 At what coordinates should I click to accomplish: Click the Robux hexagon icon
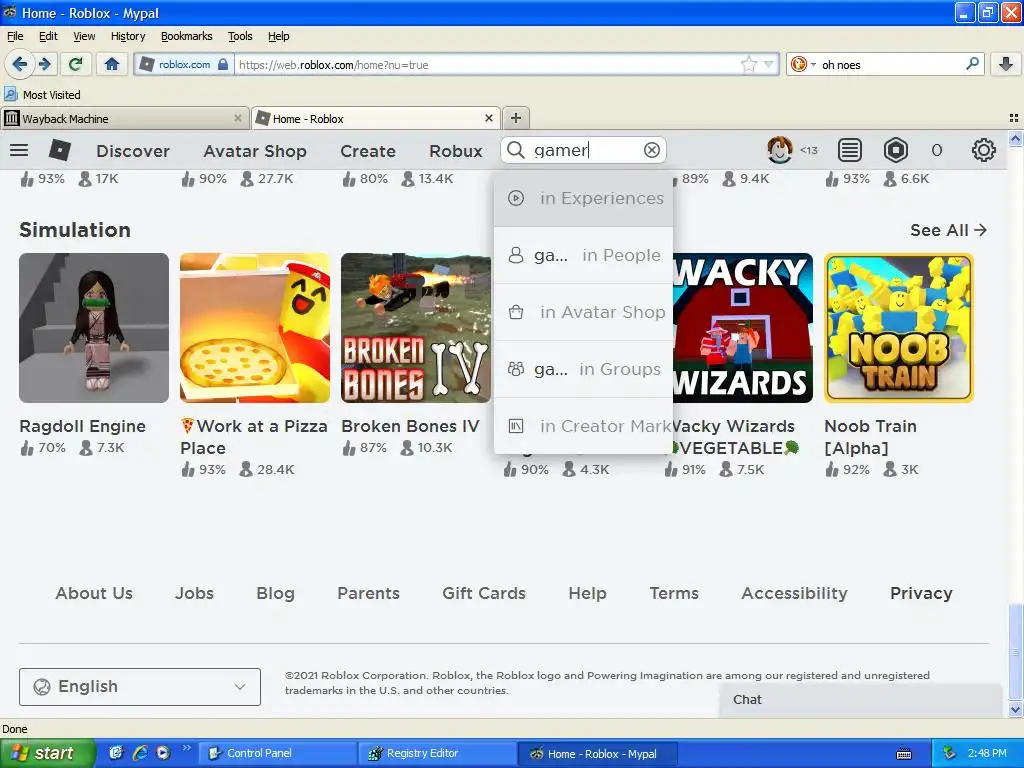coord(896,151)
